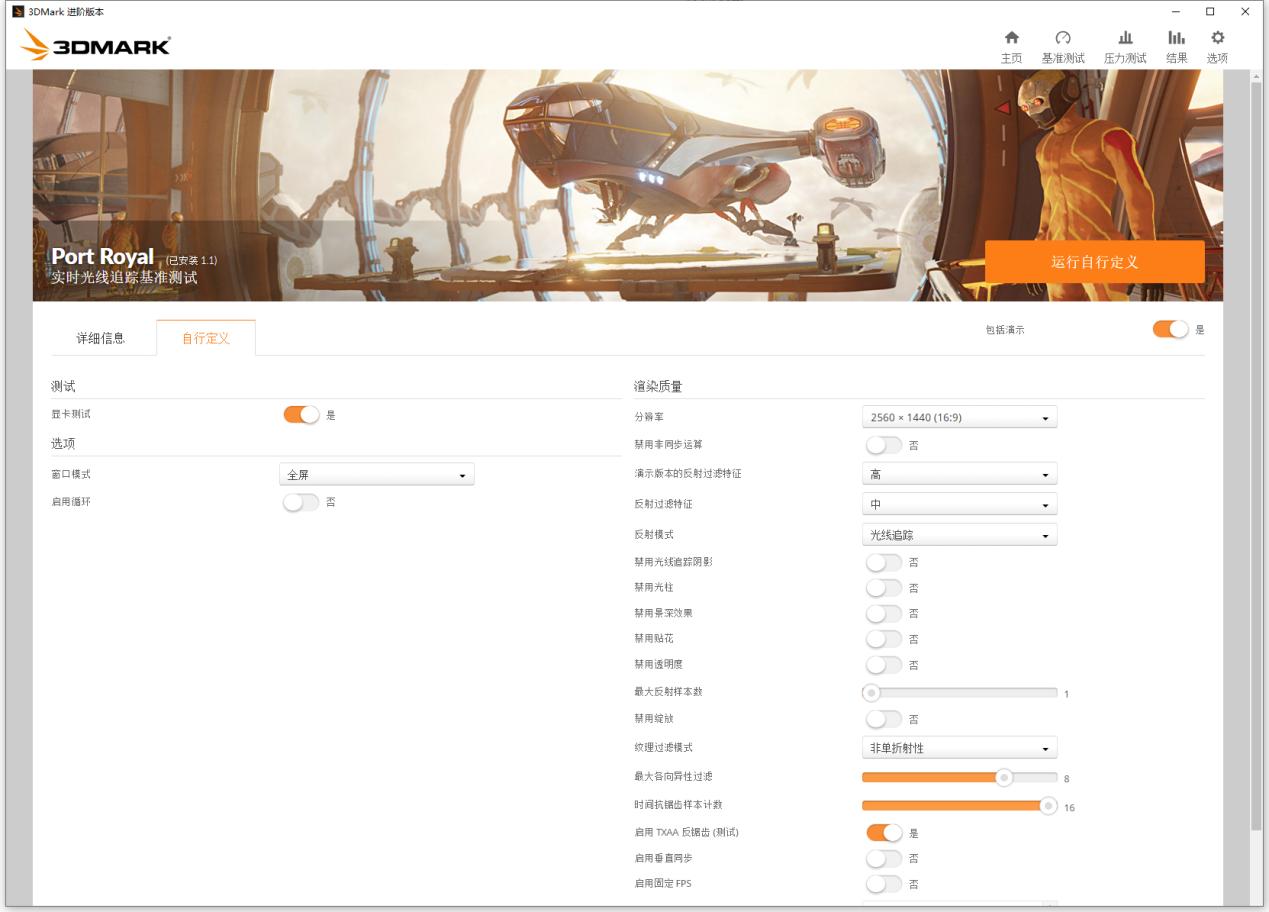Screen dimensions: 1269x912
Task: Open the texture filtering mode (纹理过滤模式) dropdown
Action: tap(959, 748)
